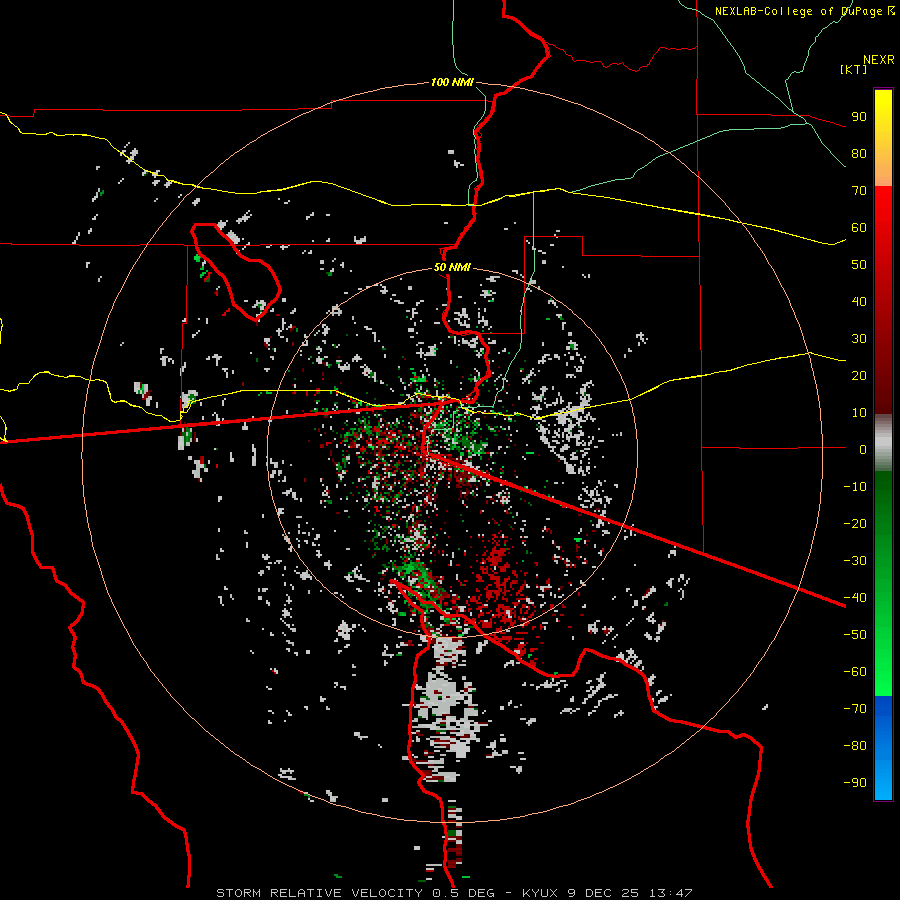This screenshot has height=900, width=900.
Task: Click the yellow top segment of color bar
Action: coord(883,138)
